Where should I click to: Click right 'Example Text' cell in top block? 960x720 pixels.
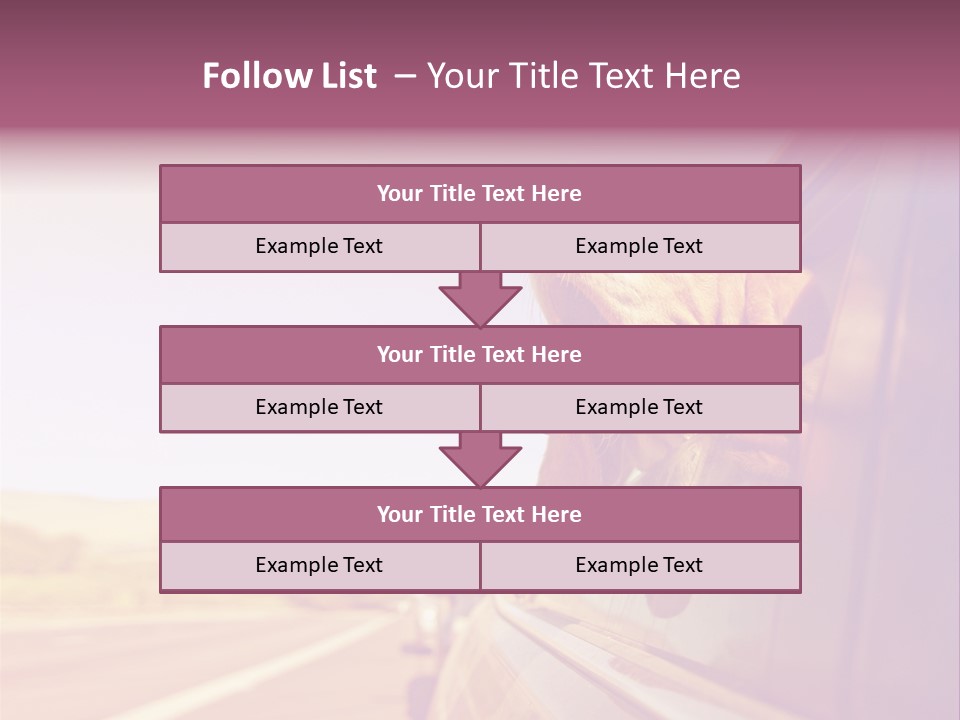(640, 247)
